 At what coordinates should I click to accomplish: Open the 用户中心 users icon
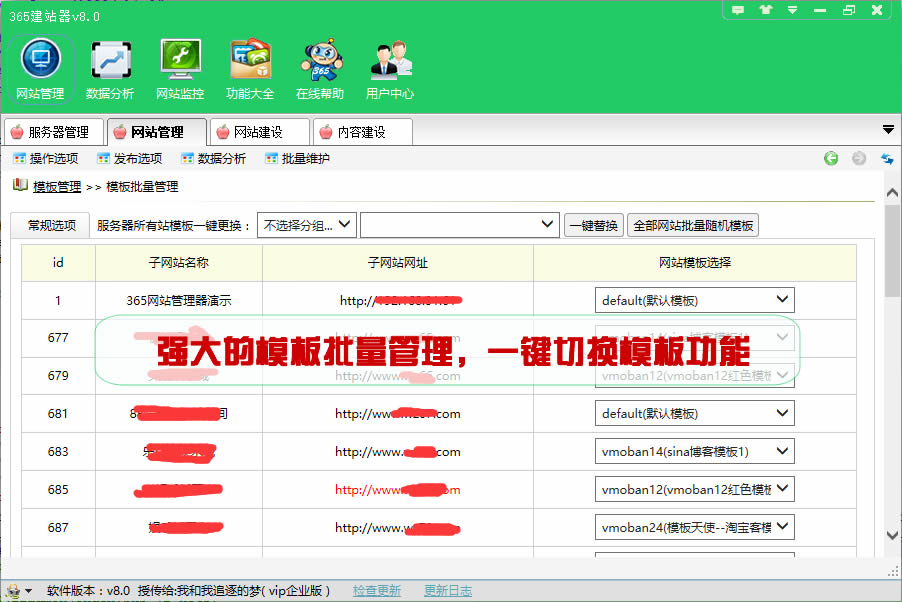tap(389, 68)
